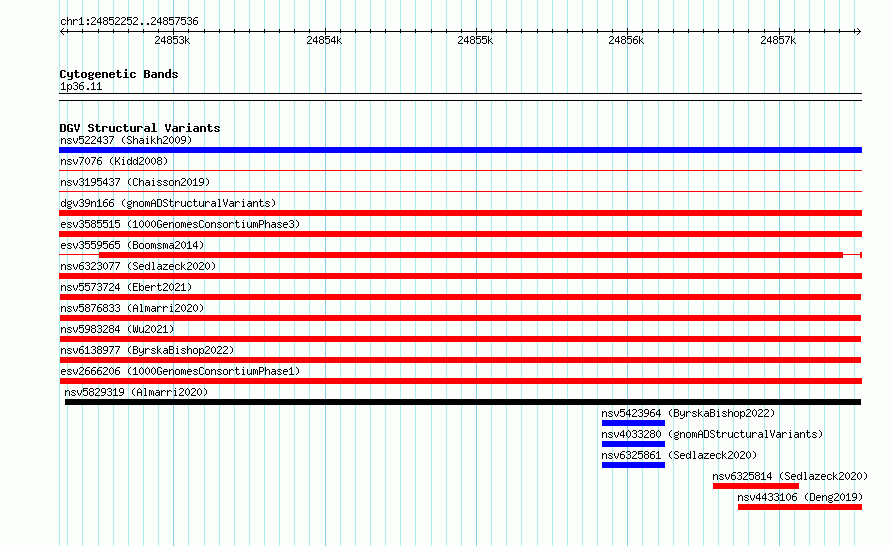Click nsv6138977 (ByrskaBishop2022) variant label
The width and height of the screenshot is (890, 546).
pyautogui.click(x=147, y=350)
